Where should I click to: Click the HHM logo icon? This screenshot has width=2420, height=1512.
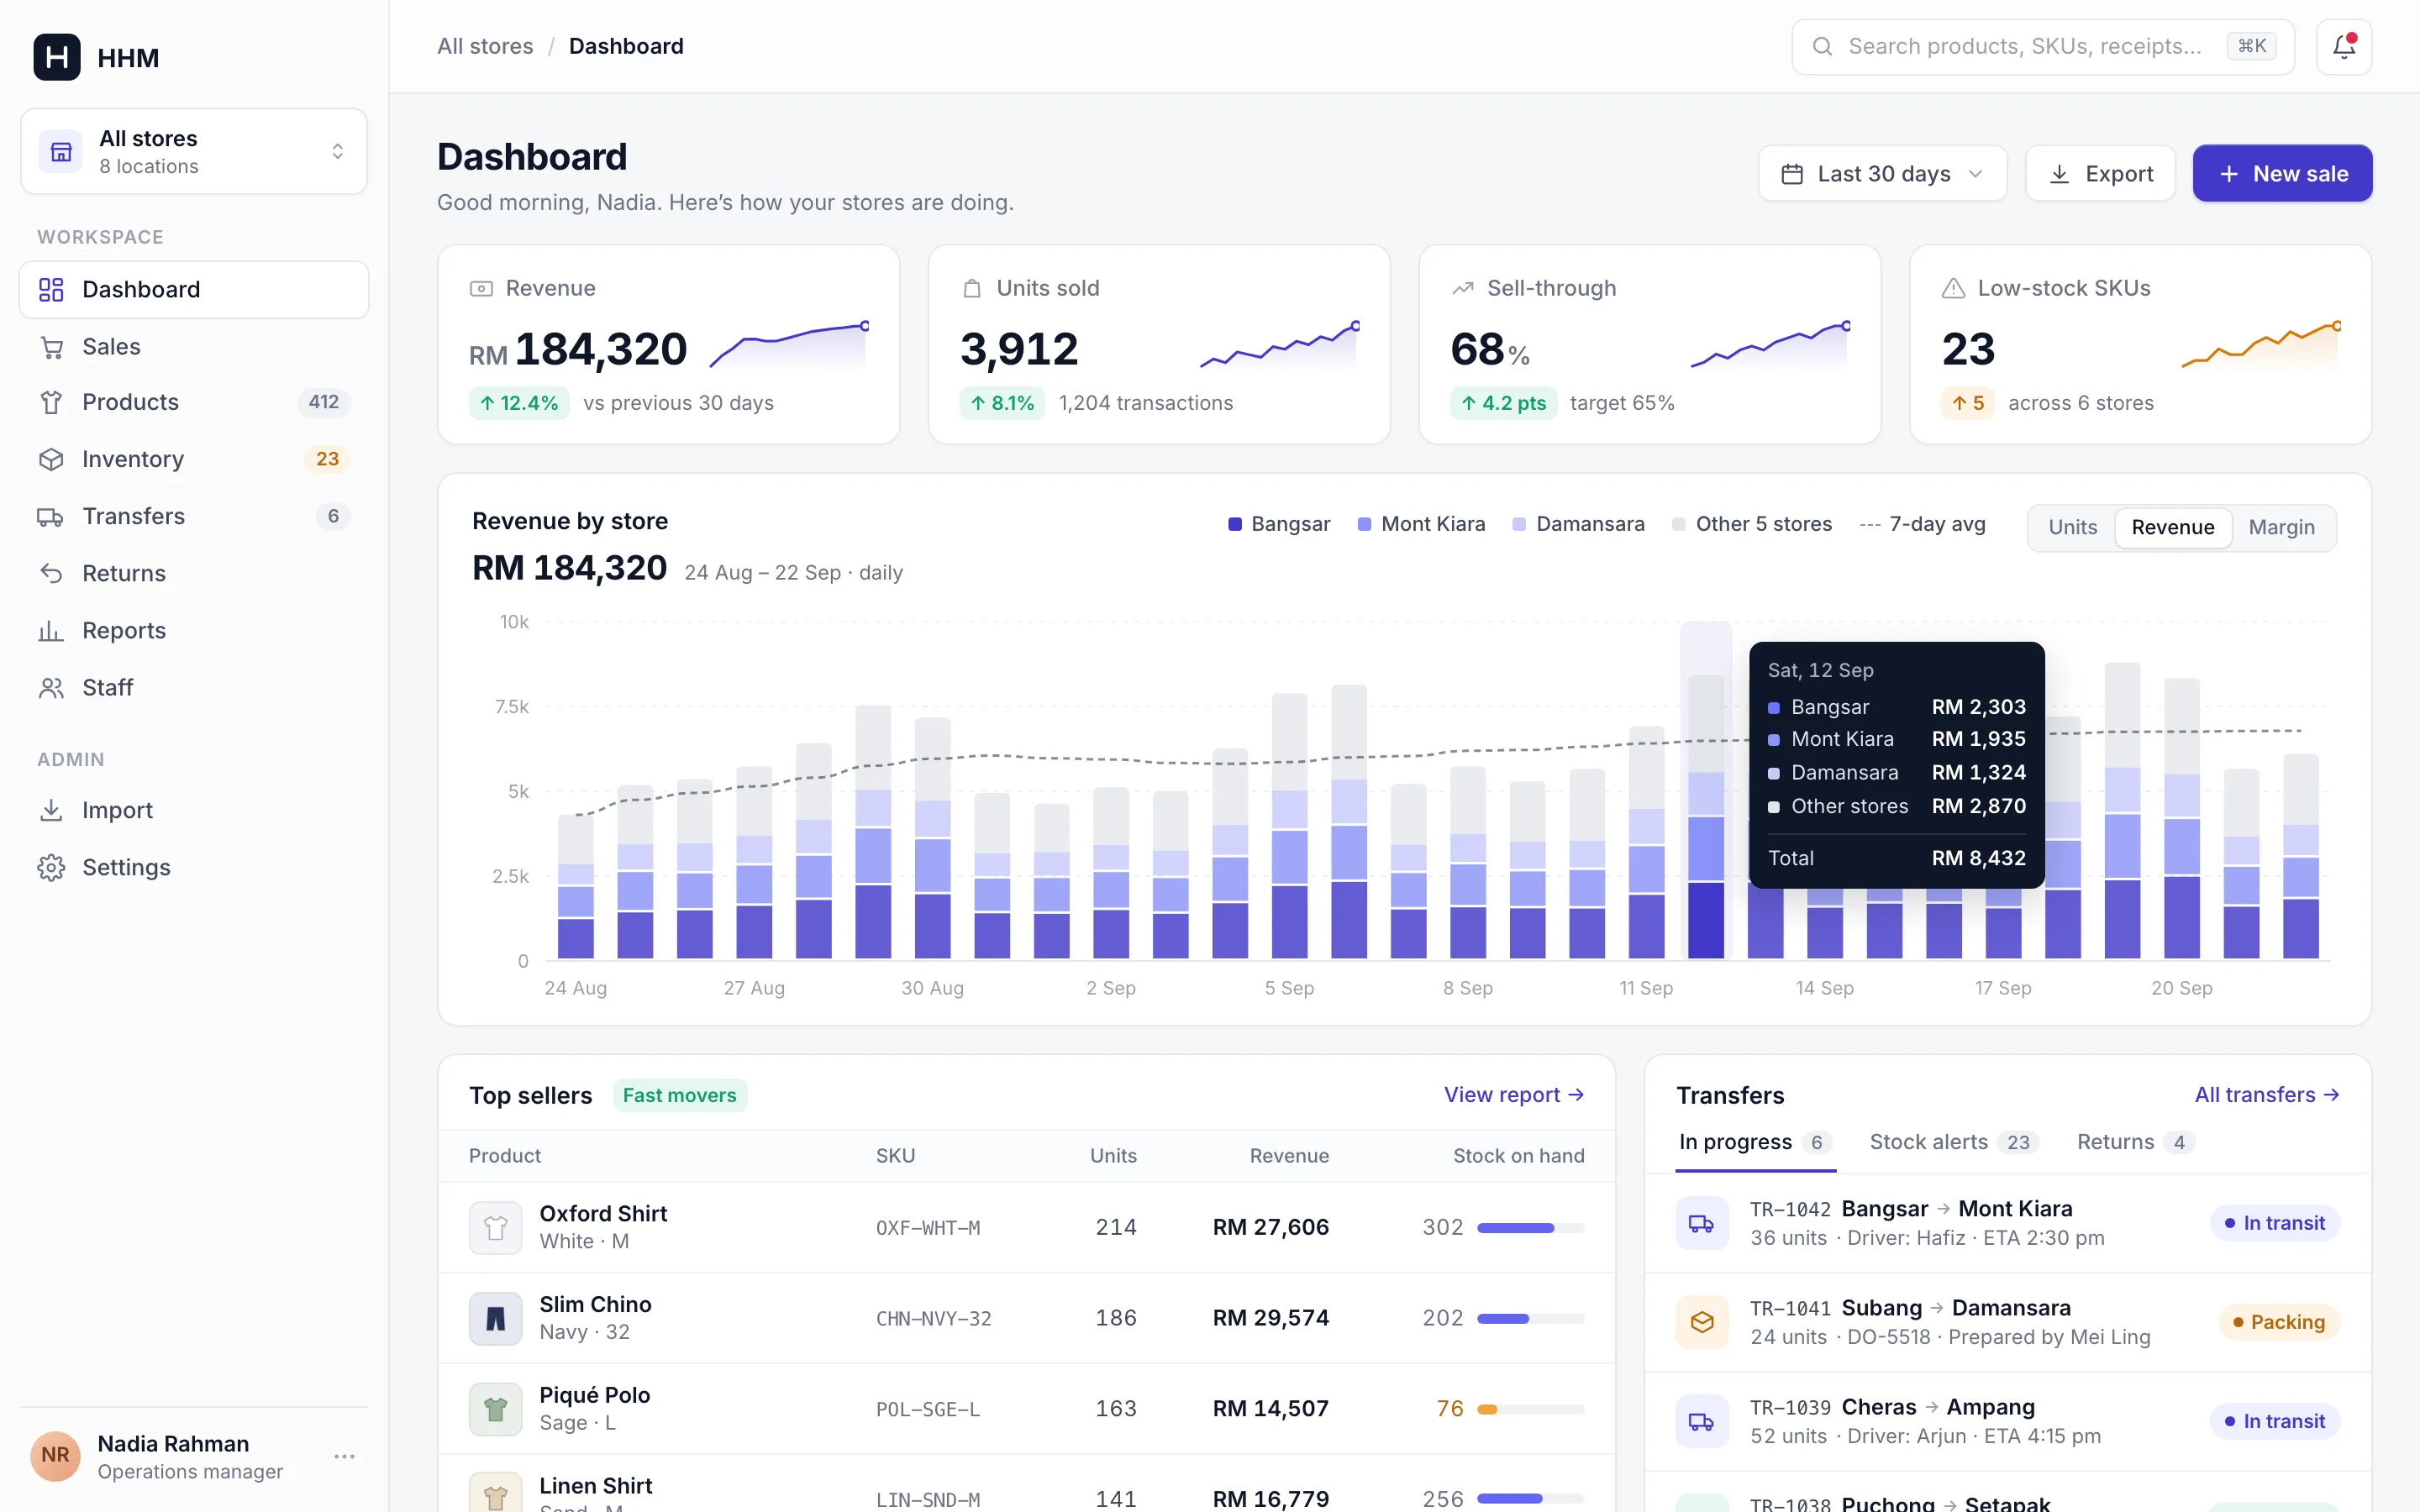[57, 57]
